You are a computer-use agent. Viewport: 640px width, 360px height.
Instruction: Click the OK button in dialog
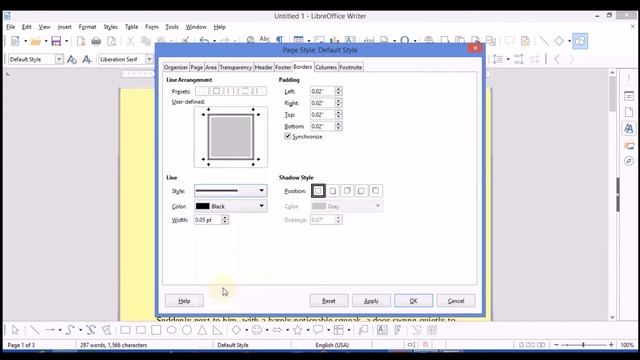pyautogui.click(x=413, y=301)
